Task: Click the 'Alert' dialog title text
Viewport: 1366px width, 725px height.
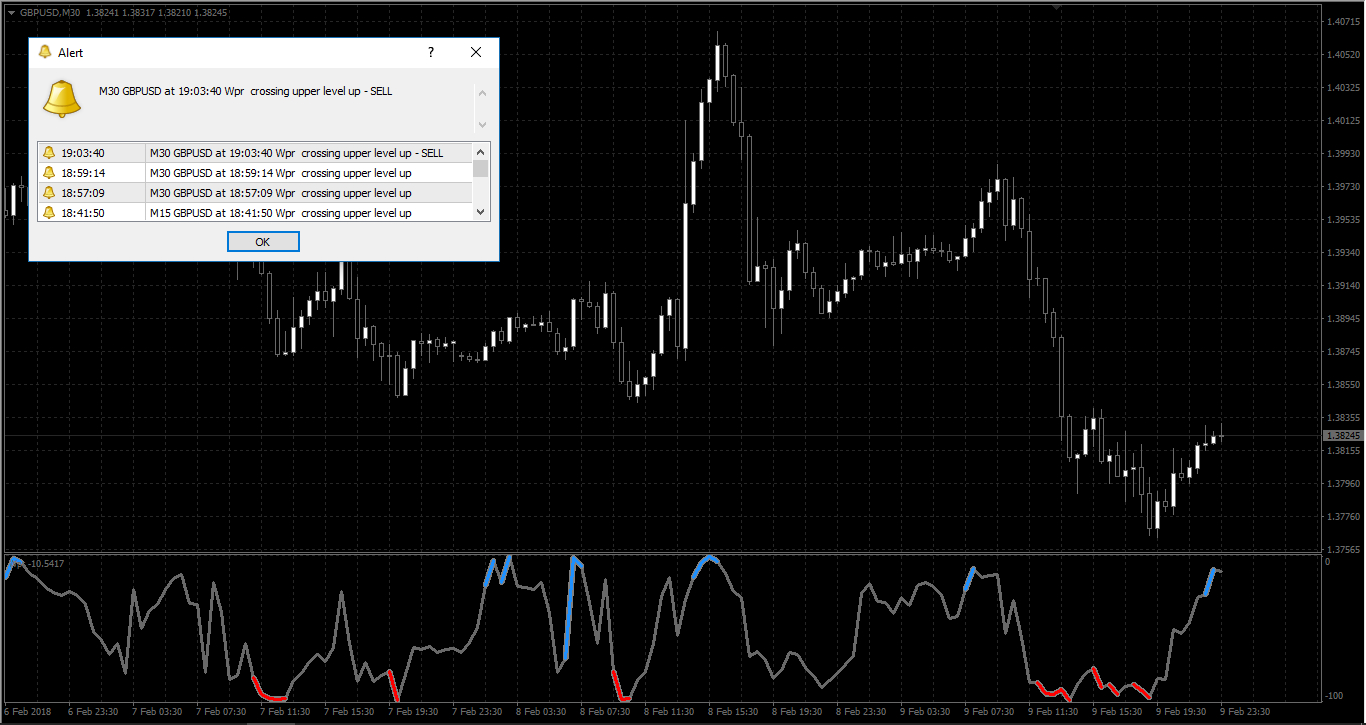Action: pos(71,52)
